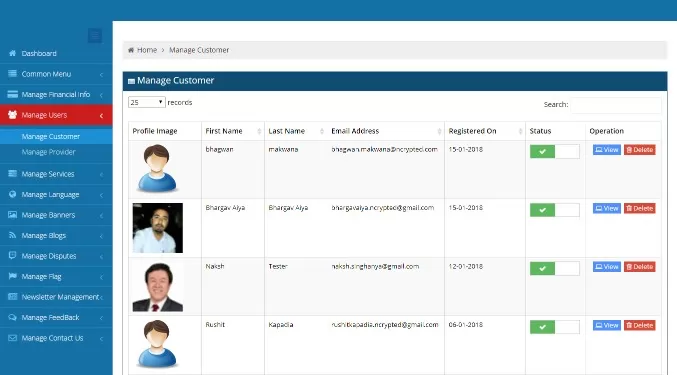The height and width of the screenshot is (375, 677).
Task: Click Rushit's default avatar image
Action: pyautogui.click(x=157, y=344)
